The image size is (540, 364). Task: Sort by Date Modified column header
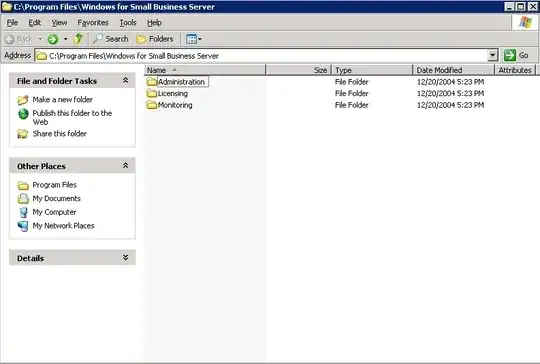[454, 70]
